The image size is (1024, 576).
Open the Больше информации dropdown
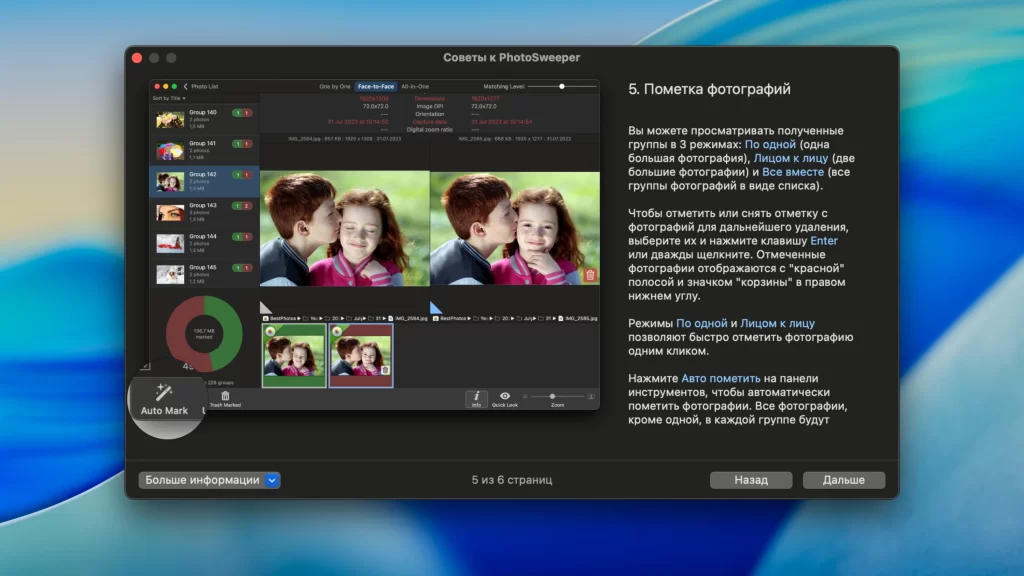[x=209, y=480]
